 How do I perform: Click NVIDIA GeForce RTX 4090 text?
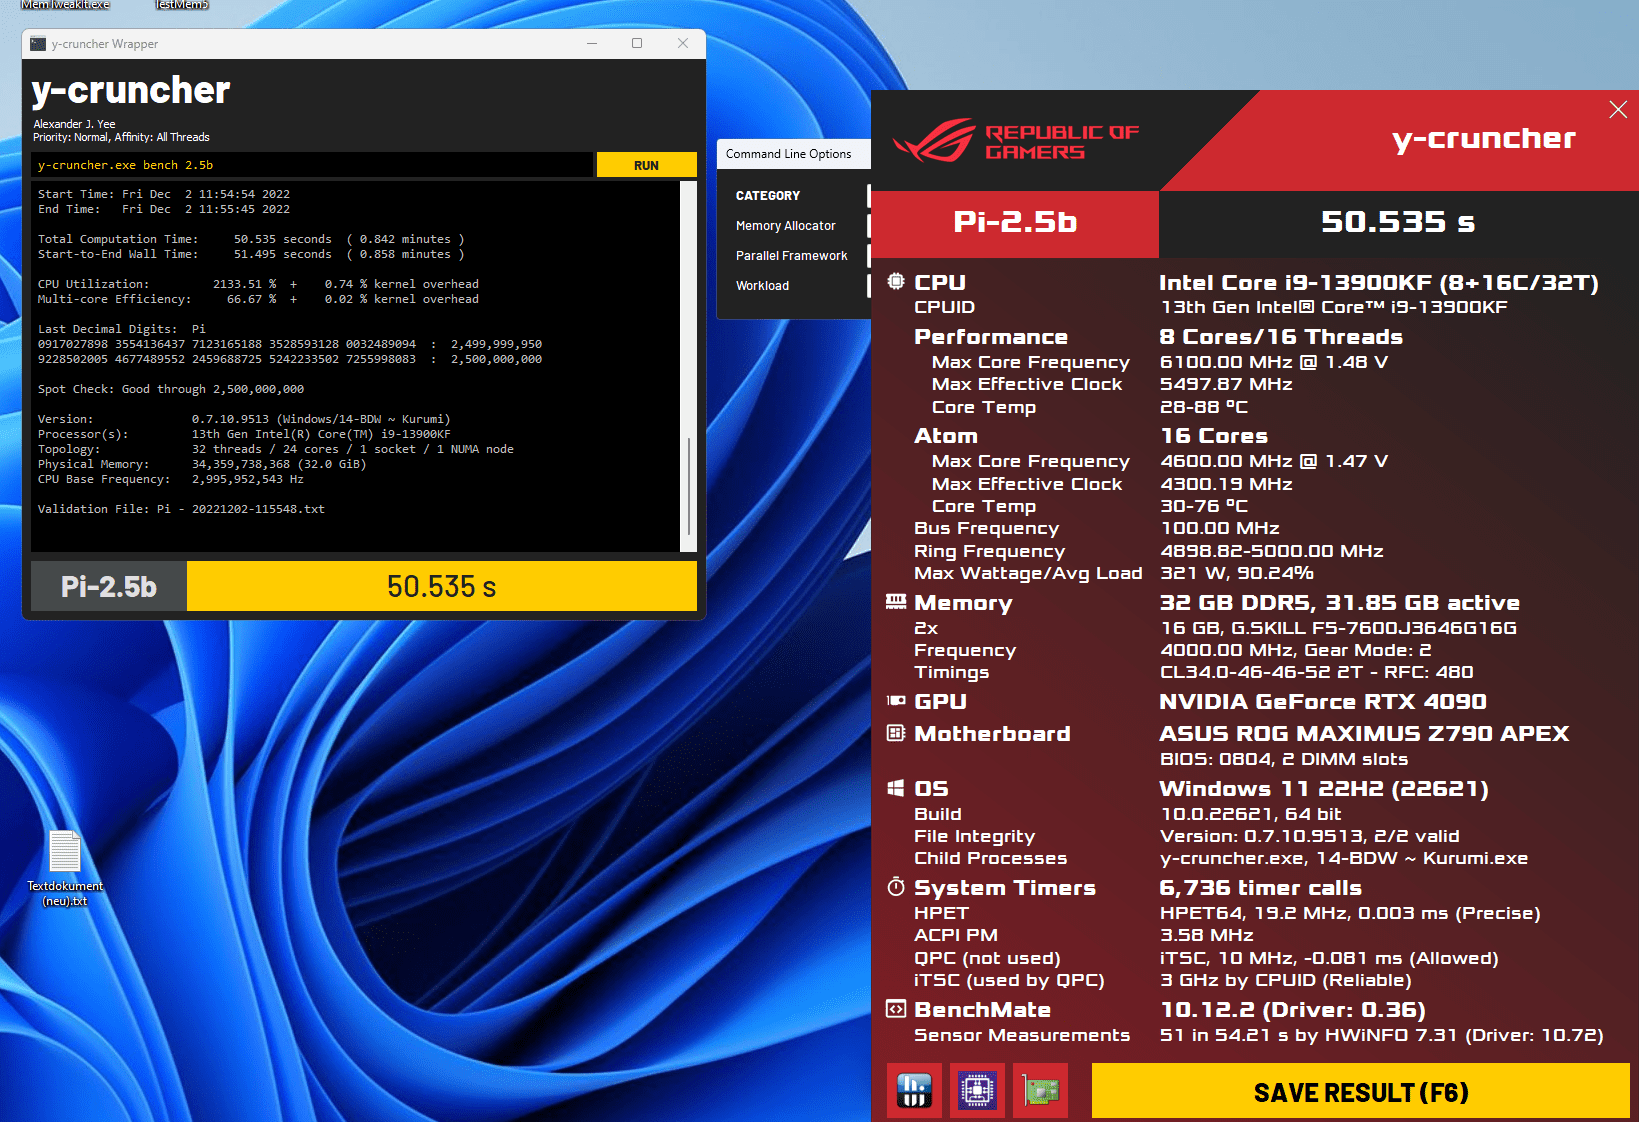[x=1323, y=702]
